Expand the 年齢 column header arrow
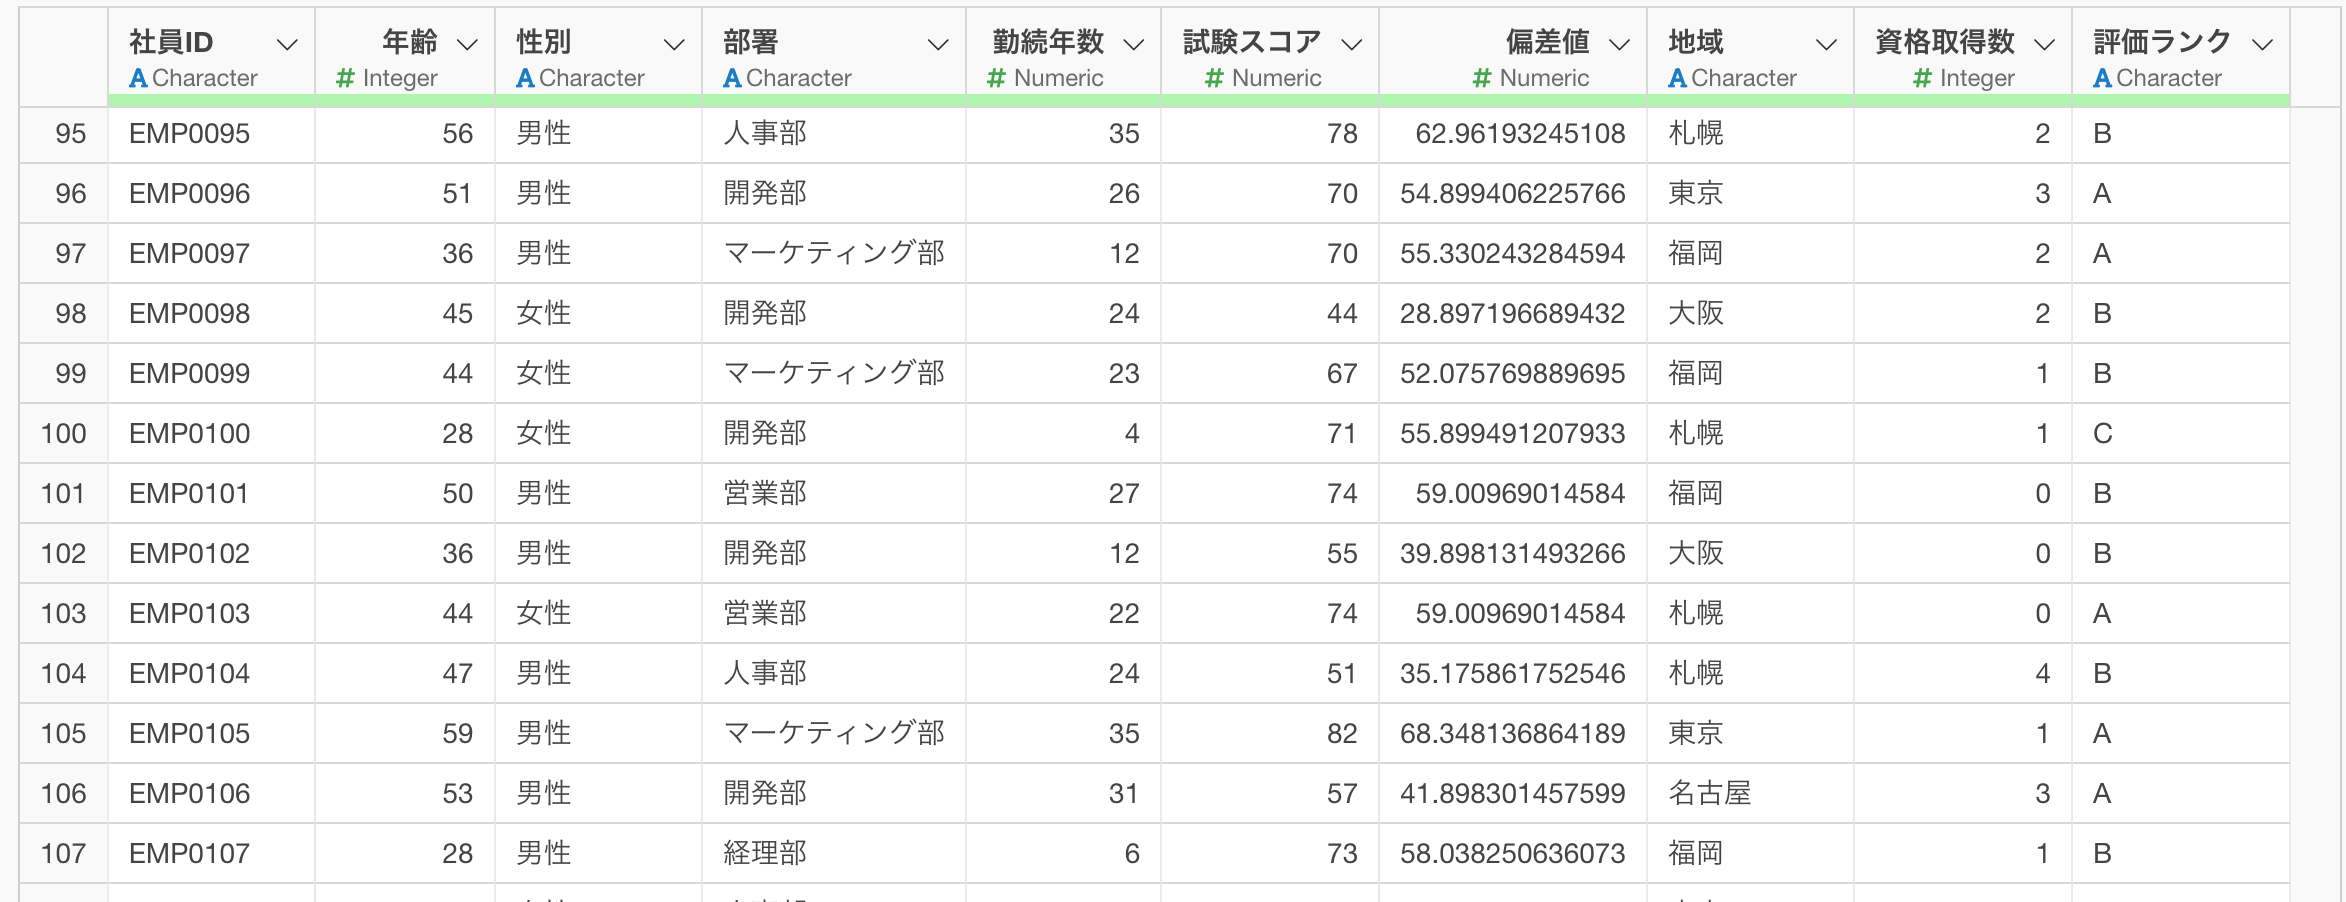 [x=467, y=44]
